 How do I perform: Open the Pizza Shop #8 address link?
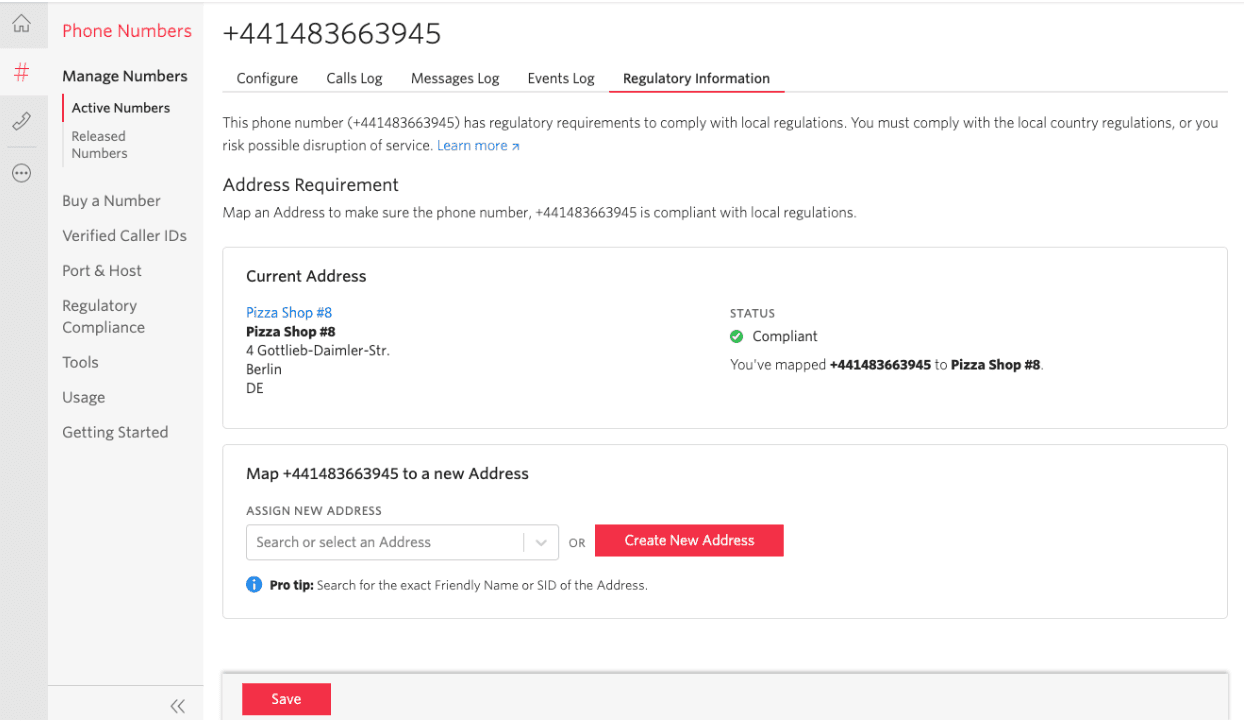tap(289, 313)
